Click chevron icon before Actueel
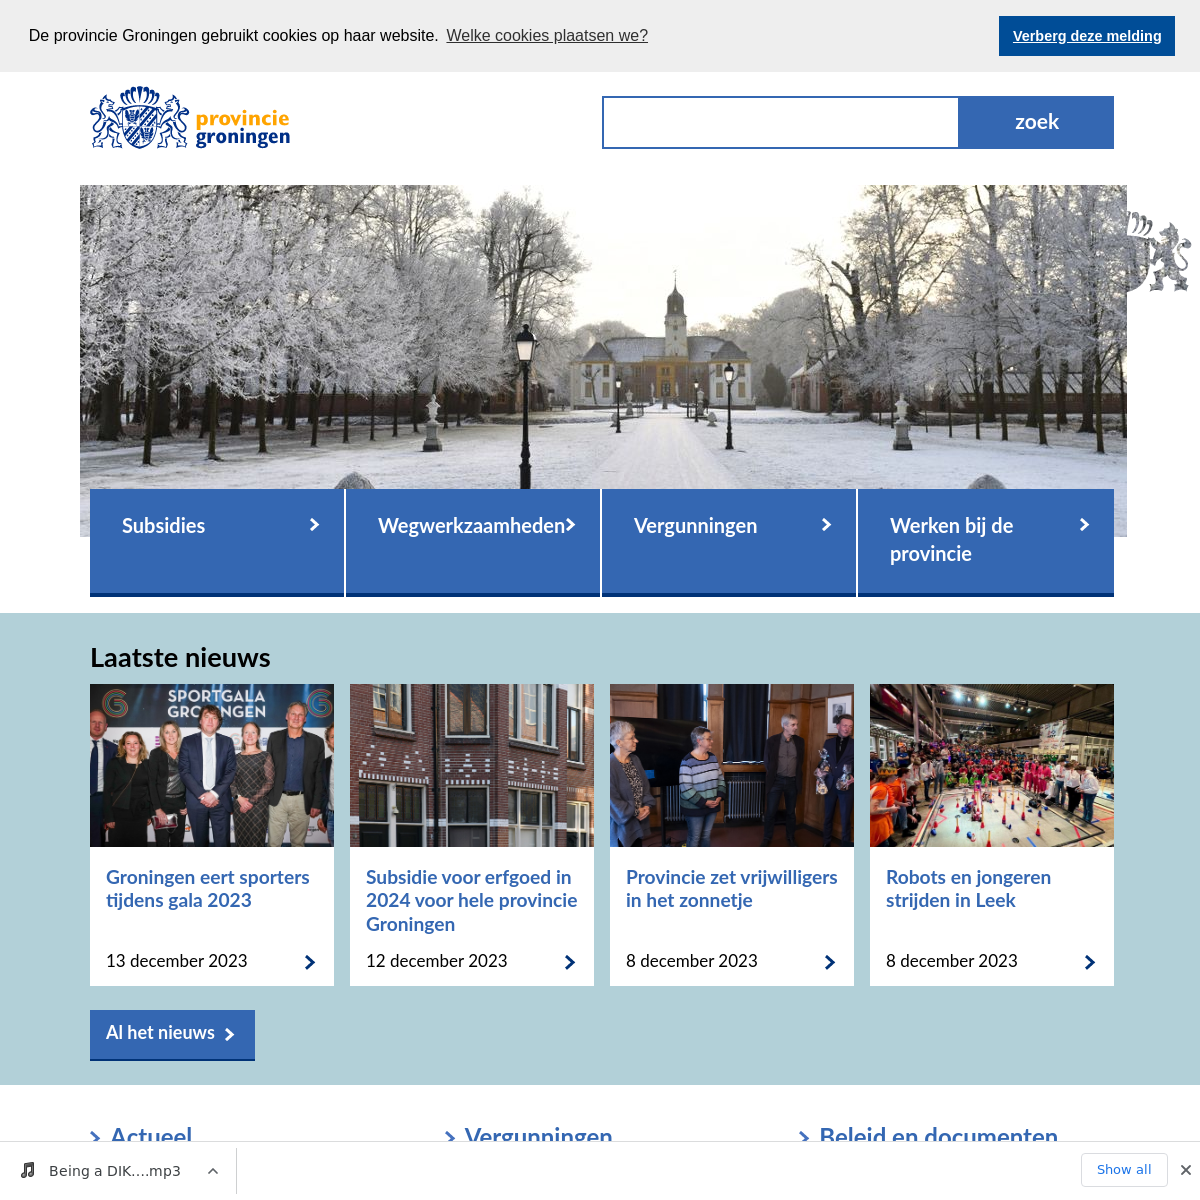 pyautogui.click(x=95, y=1137)
